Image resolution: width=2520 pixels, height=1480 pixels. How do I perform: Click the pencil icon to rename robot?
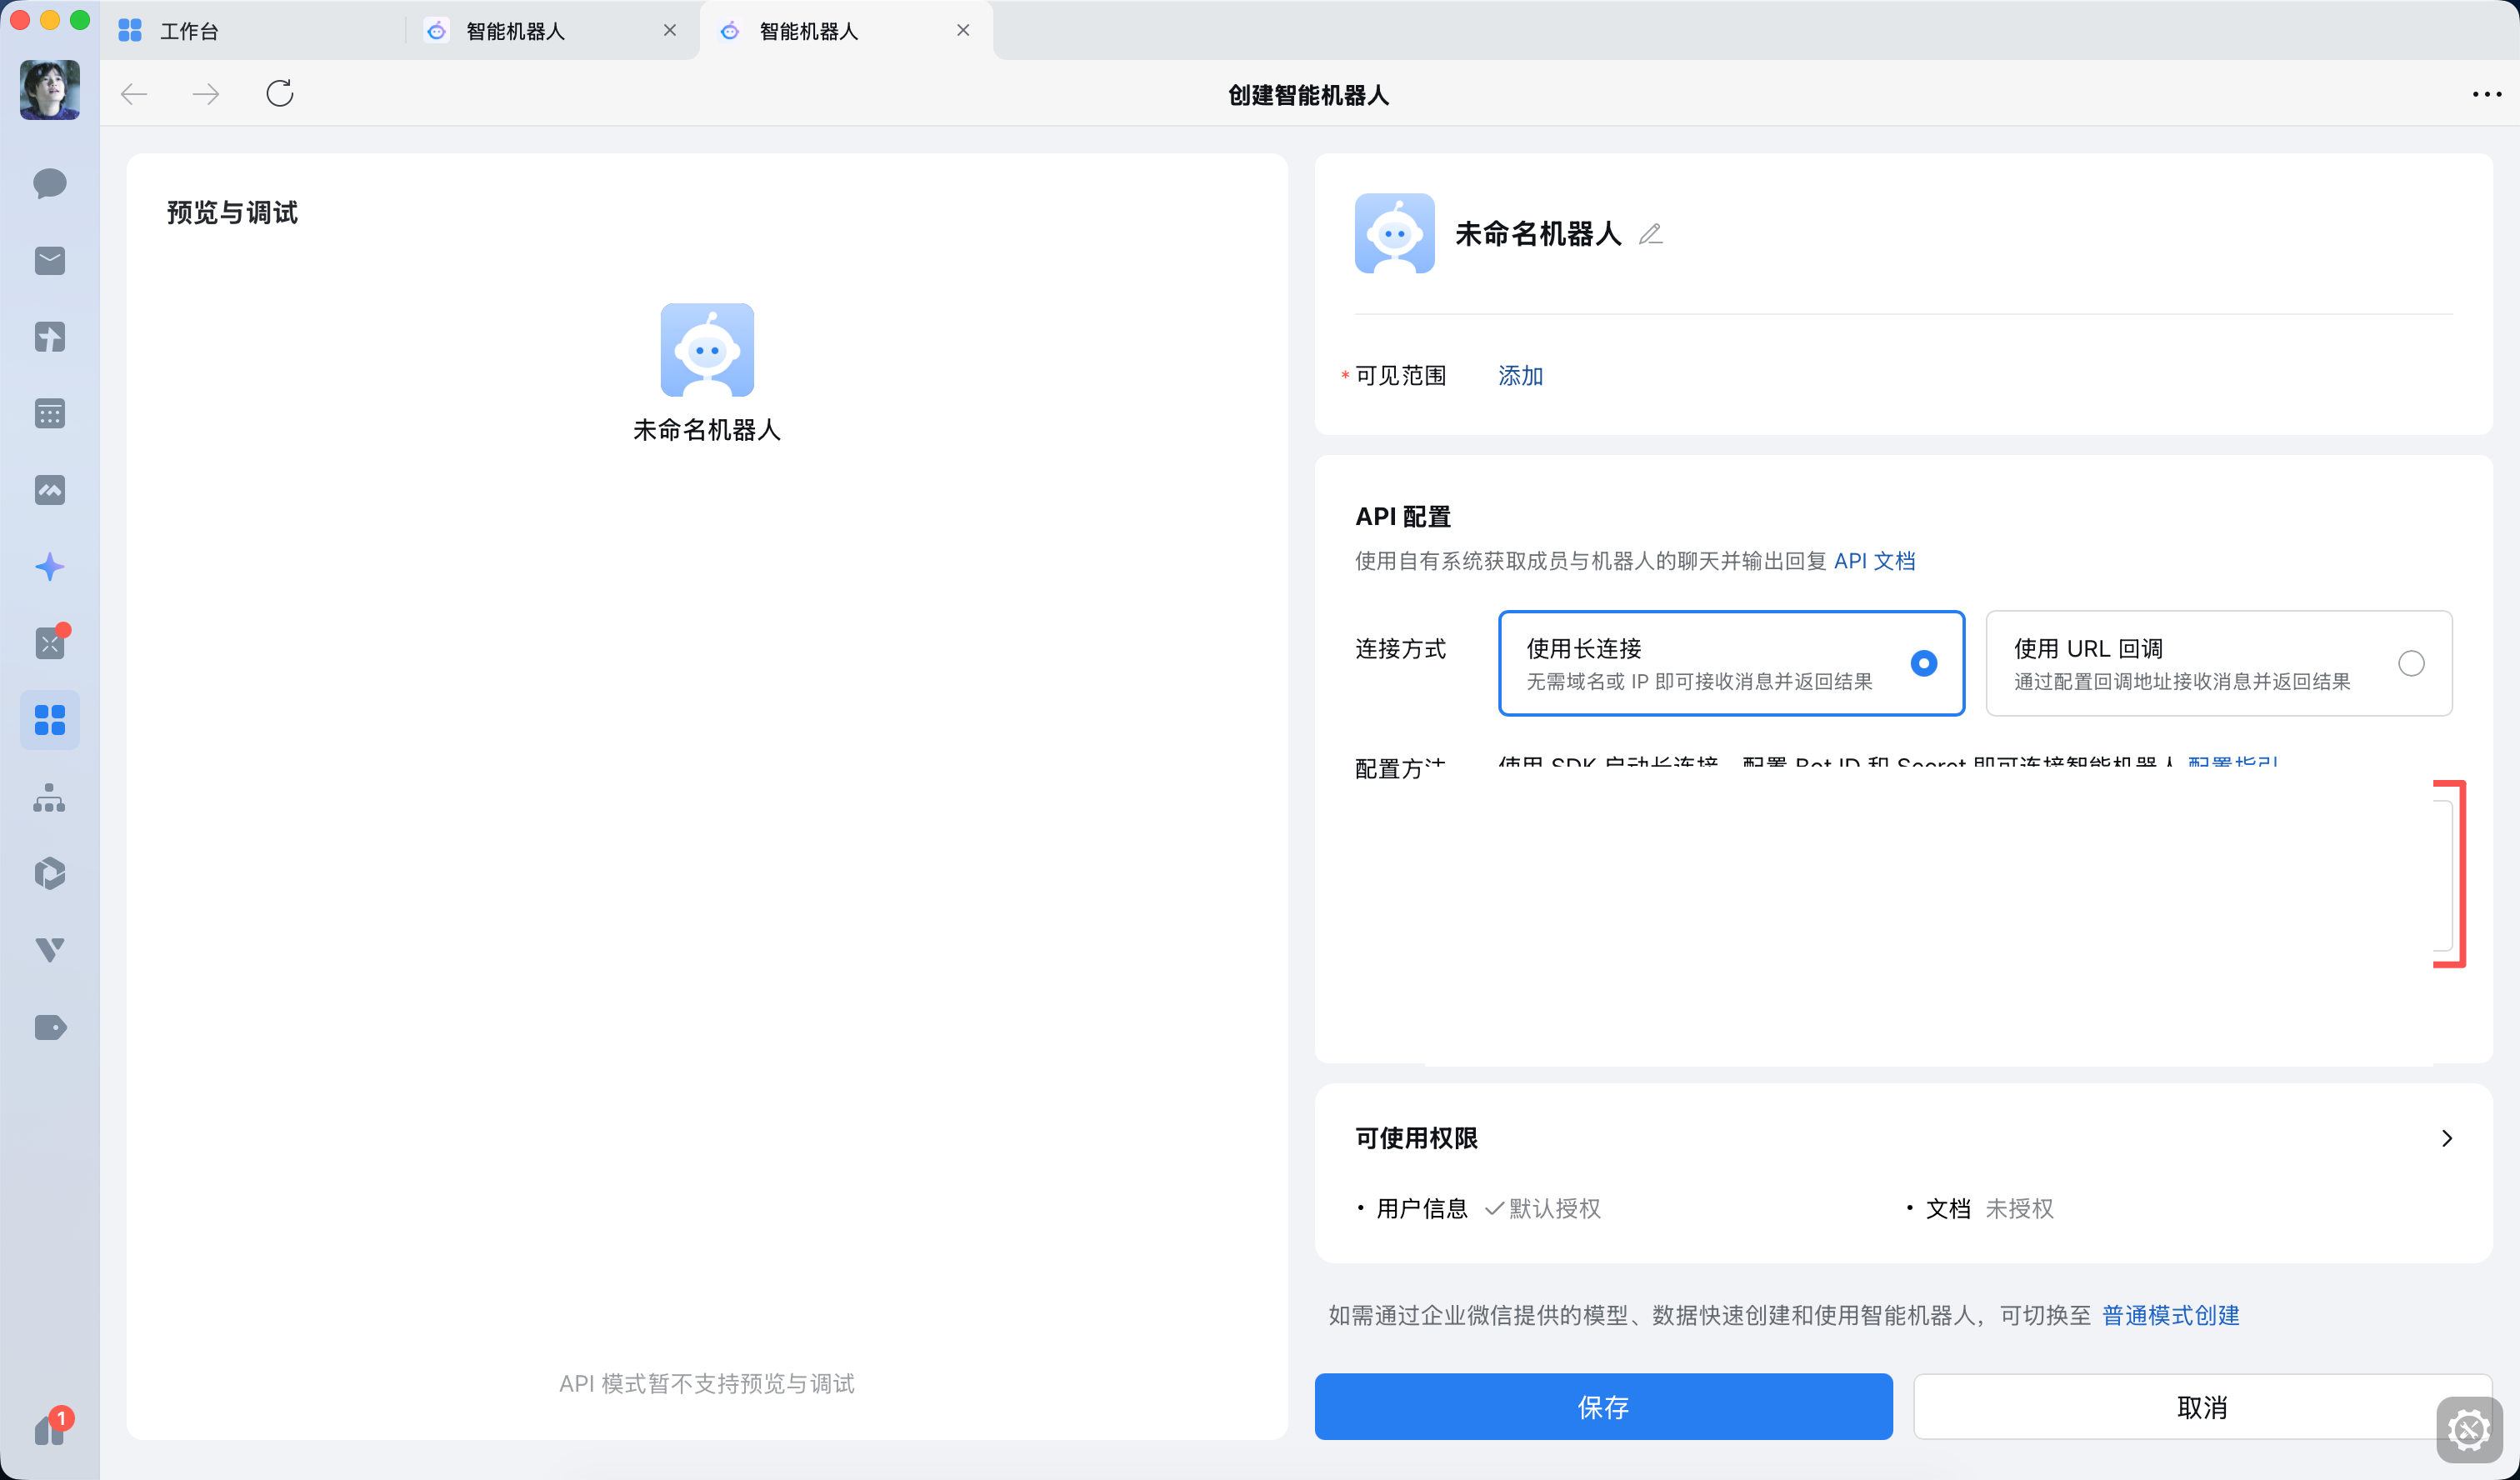[x=1650, y=234]
